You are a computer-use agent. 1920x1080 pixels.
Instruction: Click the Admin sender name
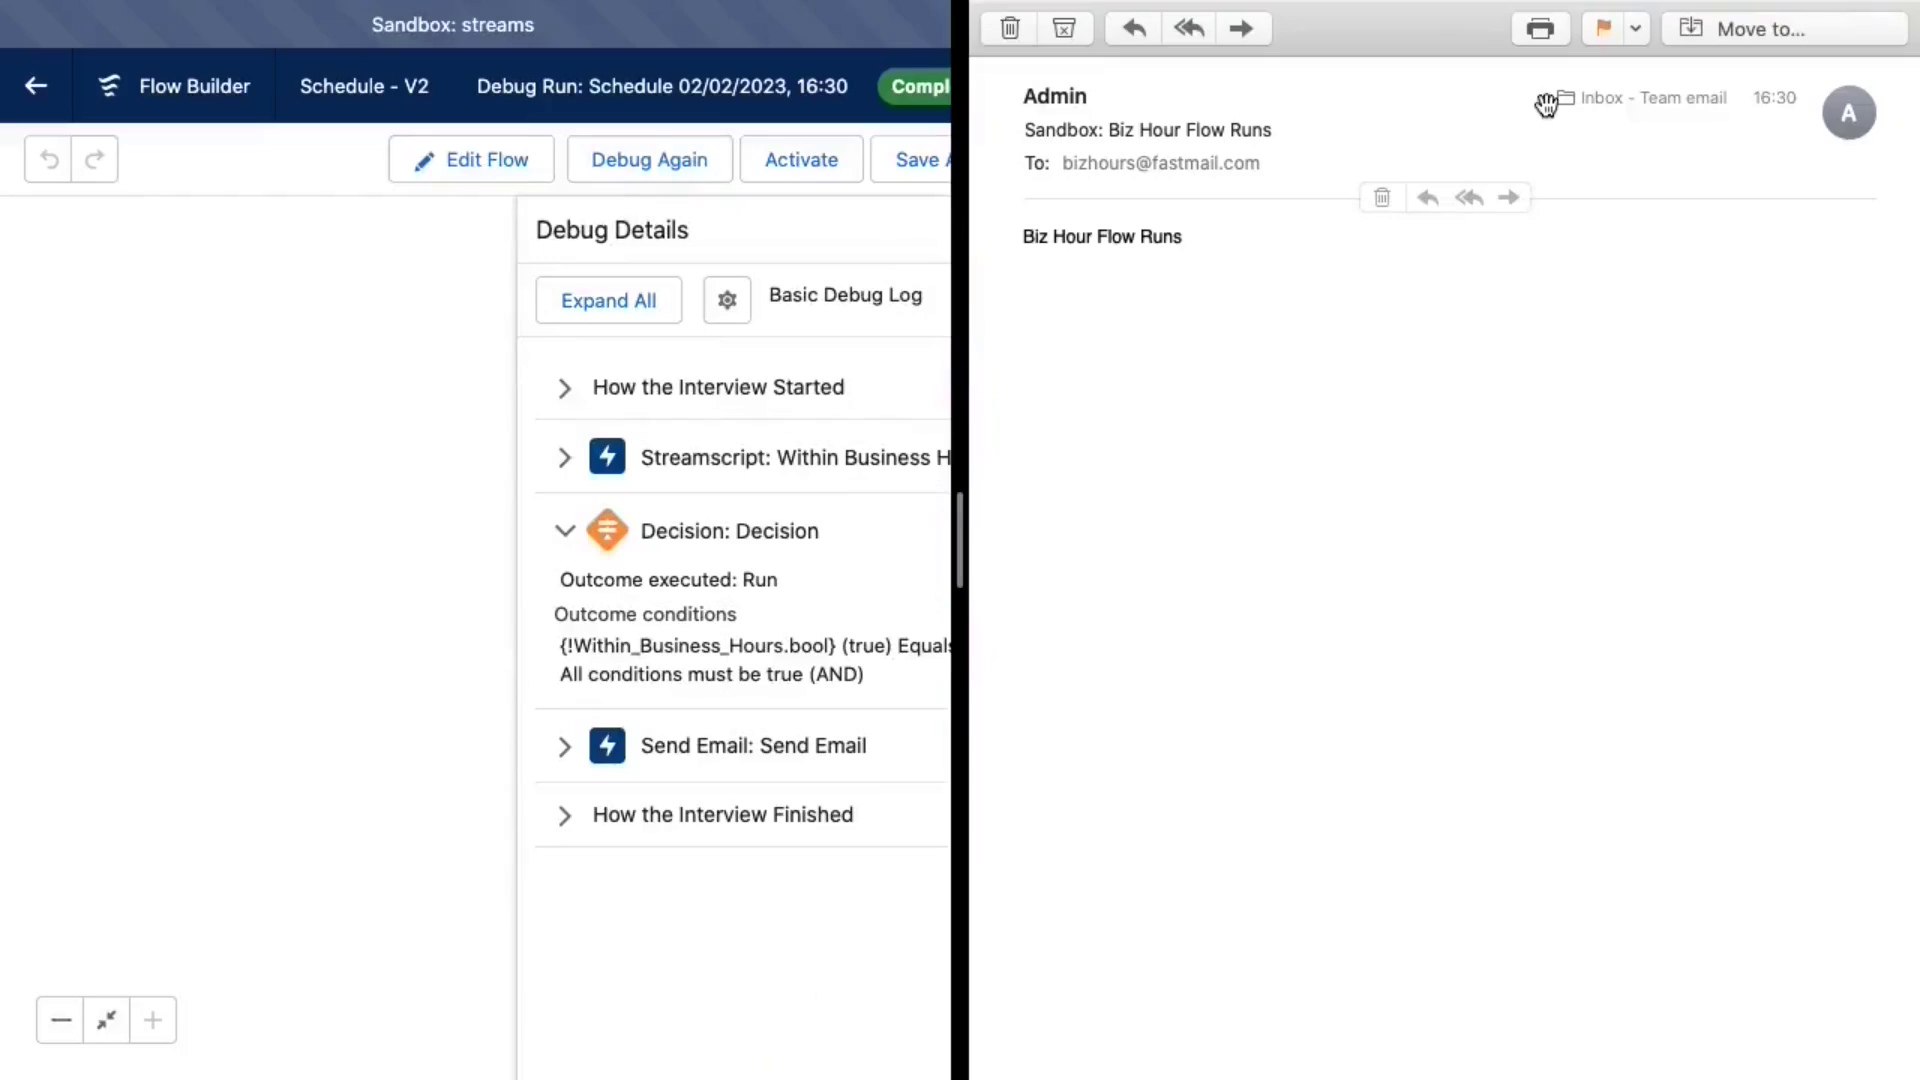tap(1054, 96)
